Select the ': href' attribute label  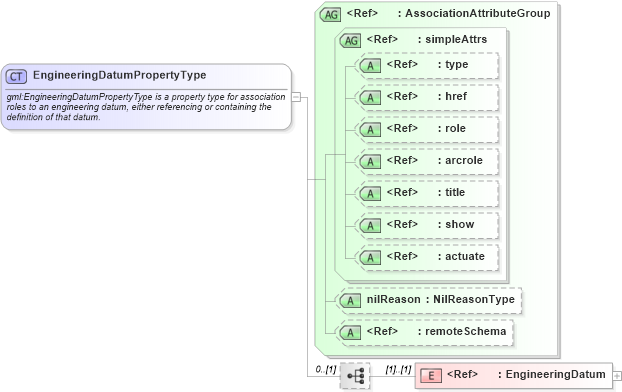(452, 96)
